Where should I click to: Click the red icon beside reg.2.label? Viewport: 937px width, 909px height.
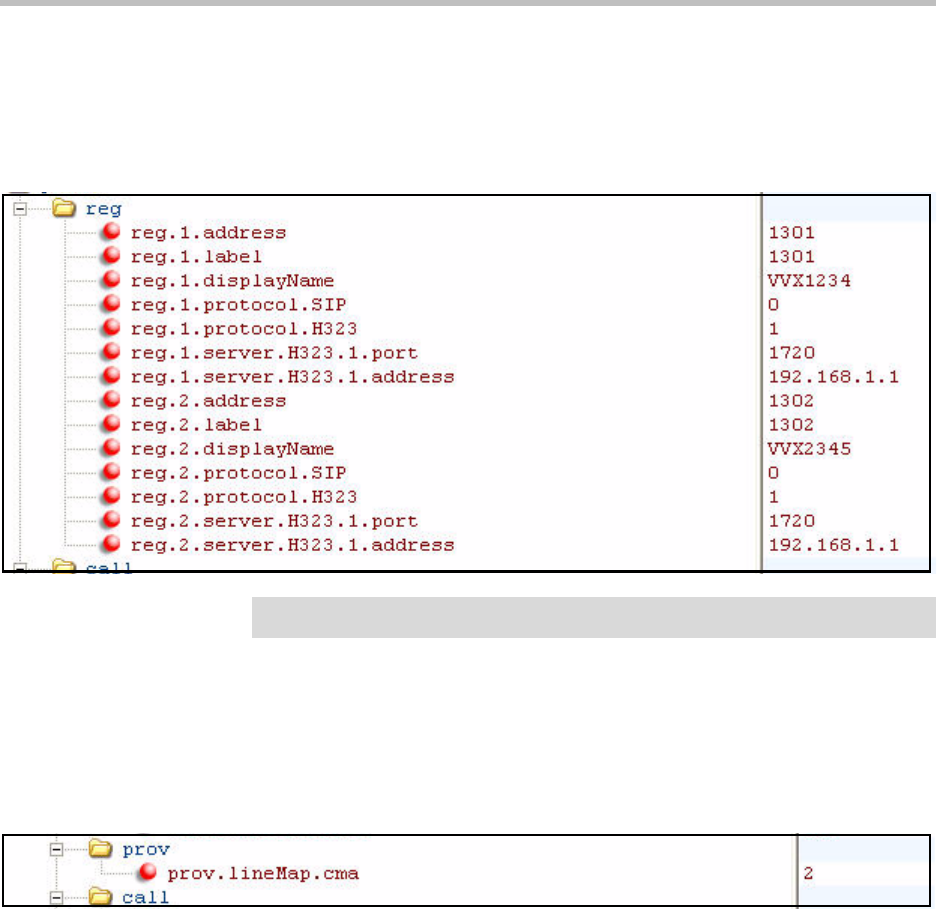pos(113,425)
